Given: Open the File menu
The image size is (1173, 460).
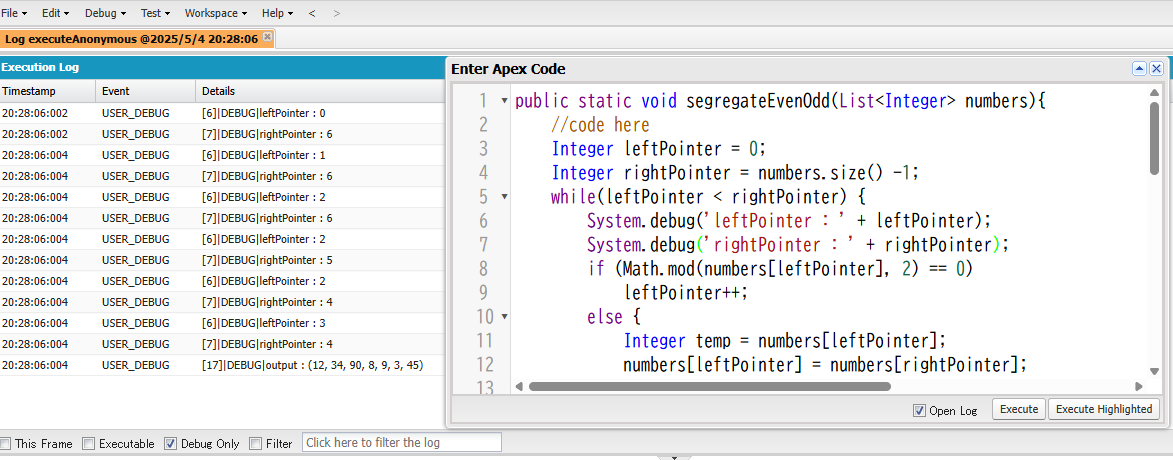Looking at the screenshot, I should coord(14,13).
